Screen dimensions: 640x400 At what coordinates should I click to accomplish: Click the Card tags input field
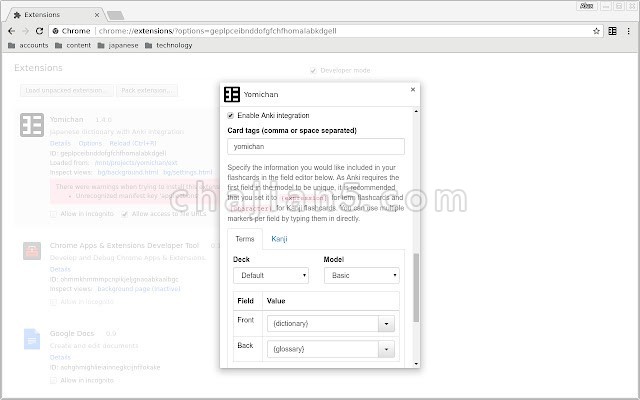316,147
